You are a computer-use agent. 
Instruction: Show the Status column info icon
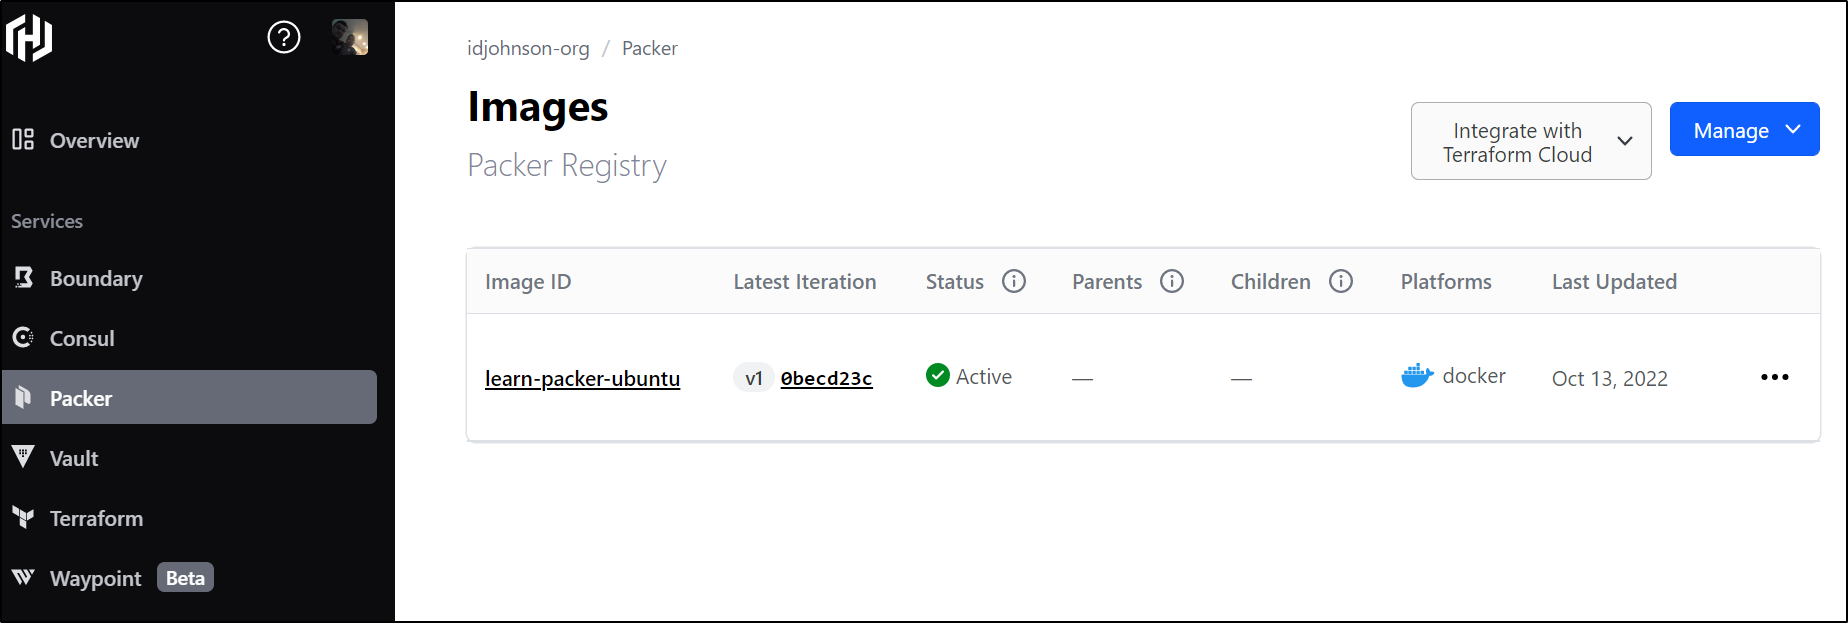1014,281
